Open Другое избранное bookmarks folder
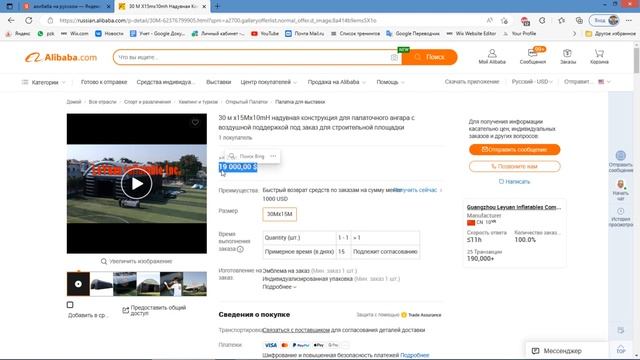The height and width of the screenshot is (360, 640). (x=610, y=33)
